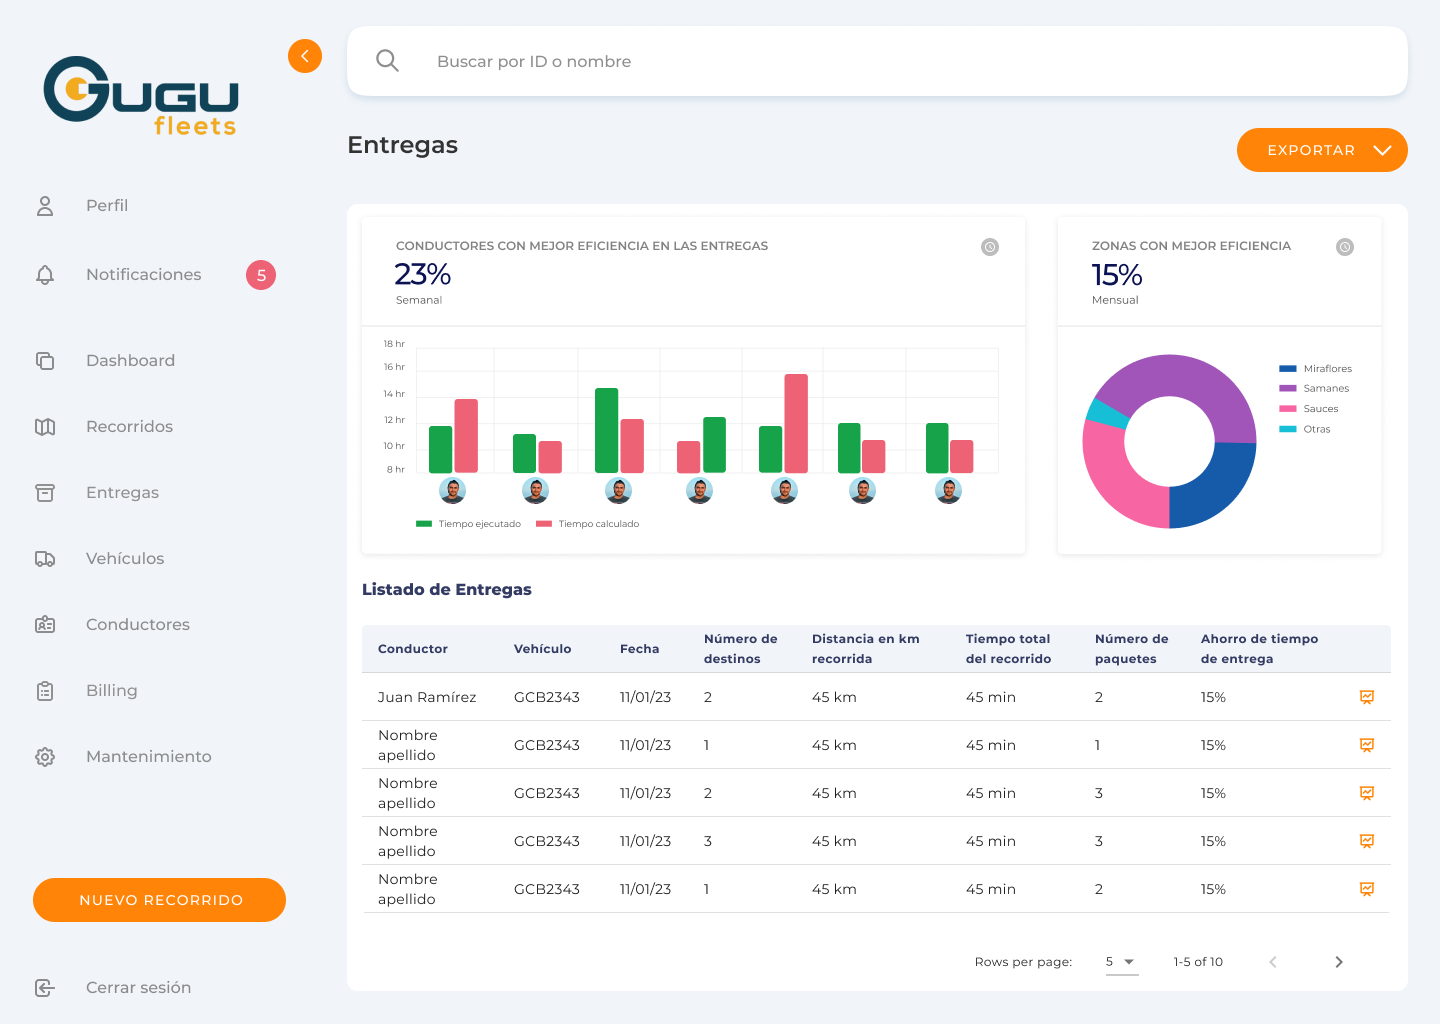
Task: Click the Vehículos truck icon
Action: (x=45, y=559)
